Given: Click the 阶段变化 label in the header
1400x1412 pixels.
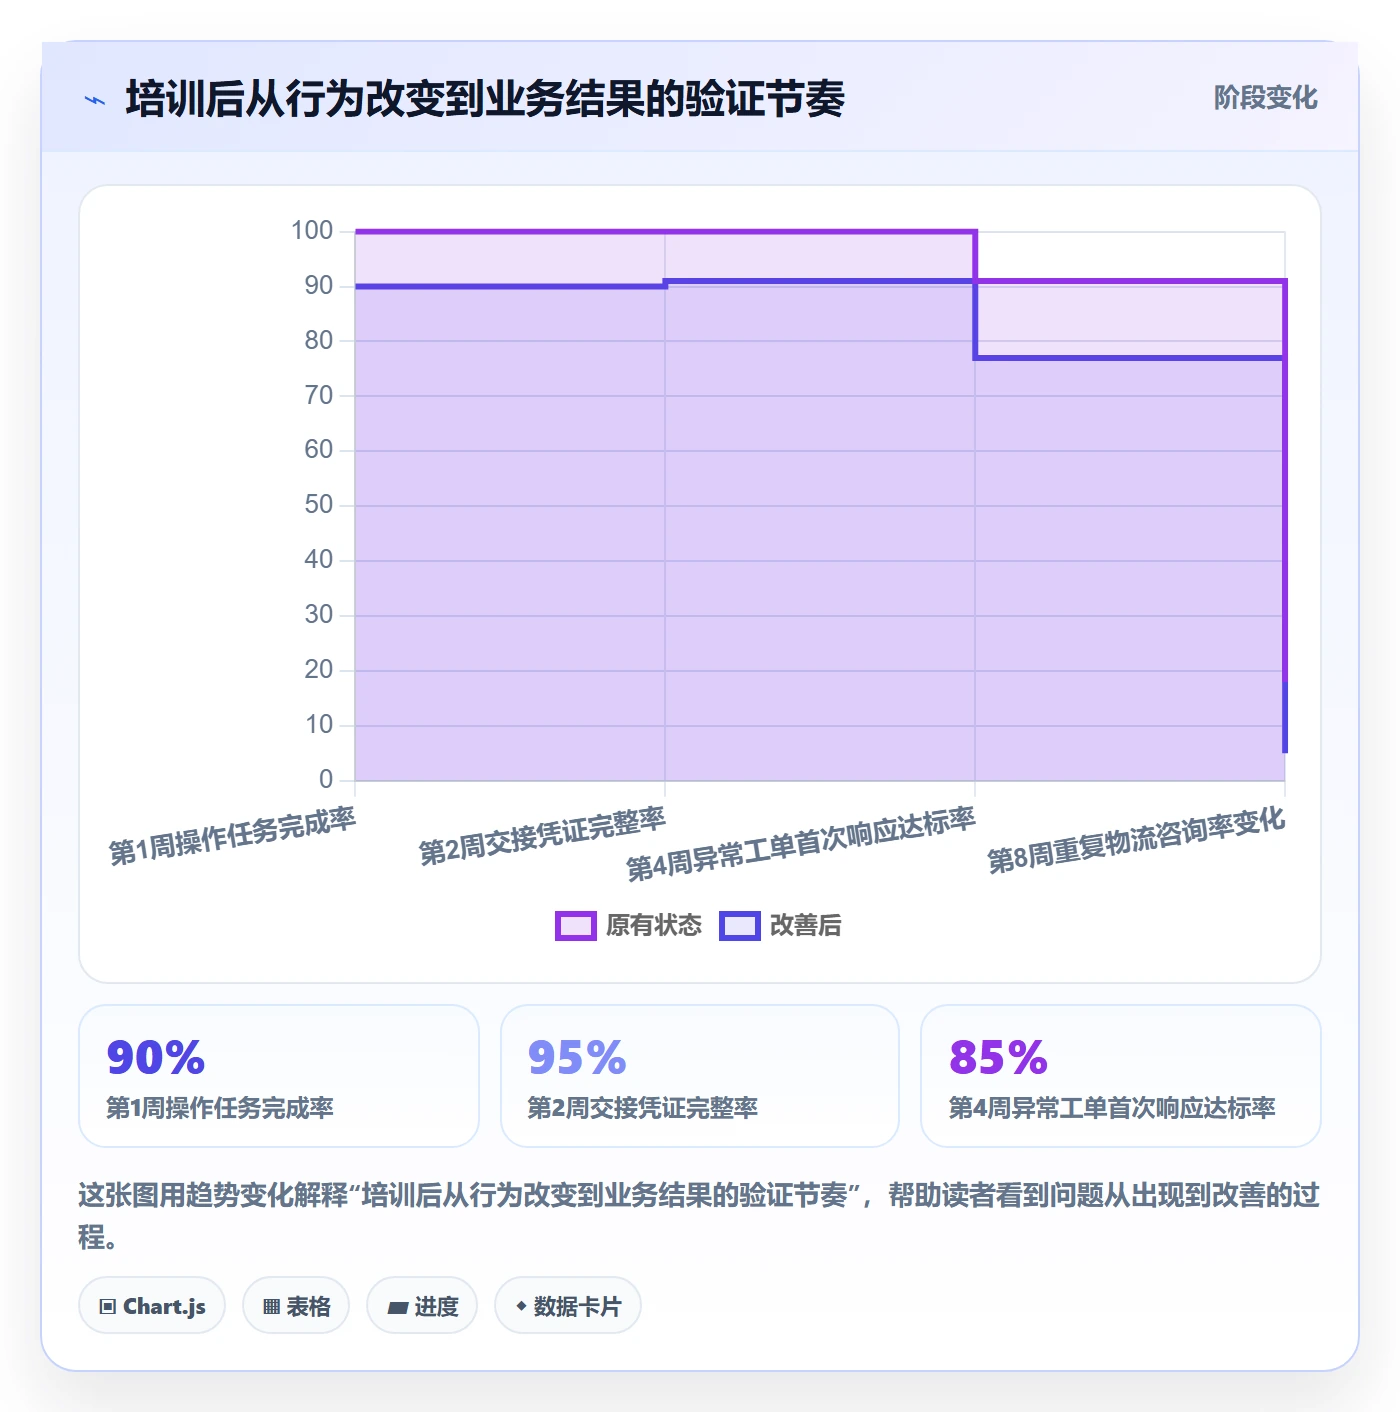Looking at the screenshot, I should click(1265, 98).
